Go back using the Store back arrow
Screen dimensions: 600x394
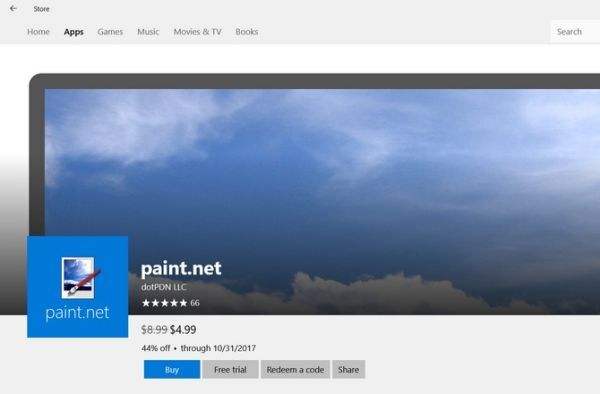coord(13,8)
